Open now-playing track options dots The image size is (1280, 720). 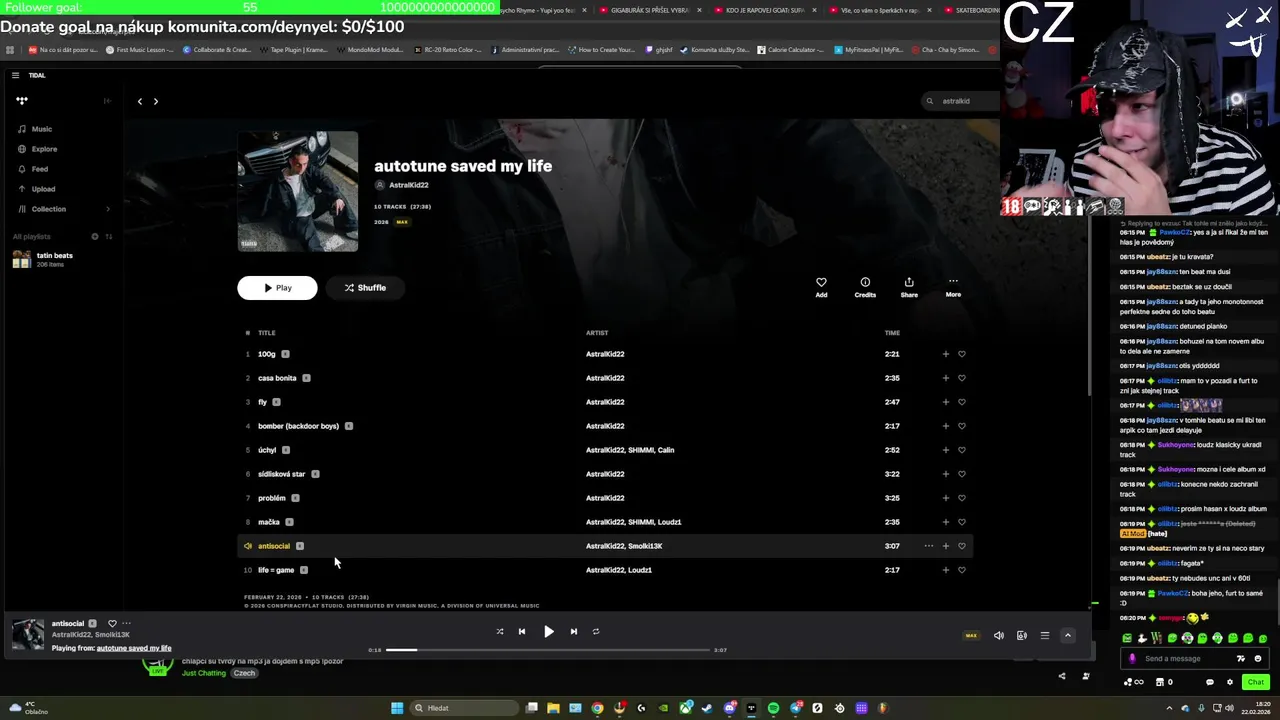pyautogui.click(x=126, y=624)
